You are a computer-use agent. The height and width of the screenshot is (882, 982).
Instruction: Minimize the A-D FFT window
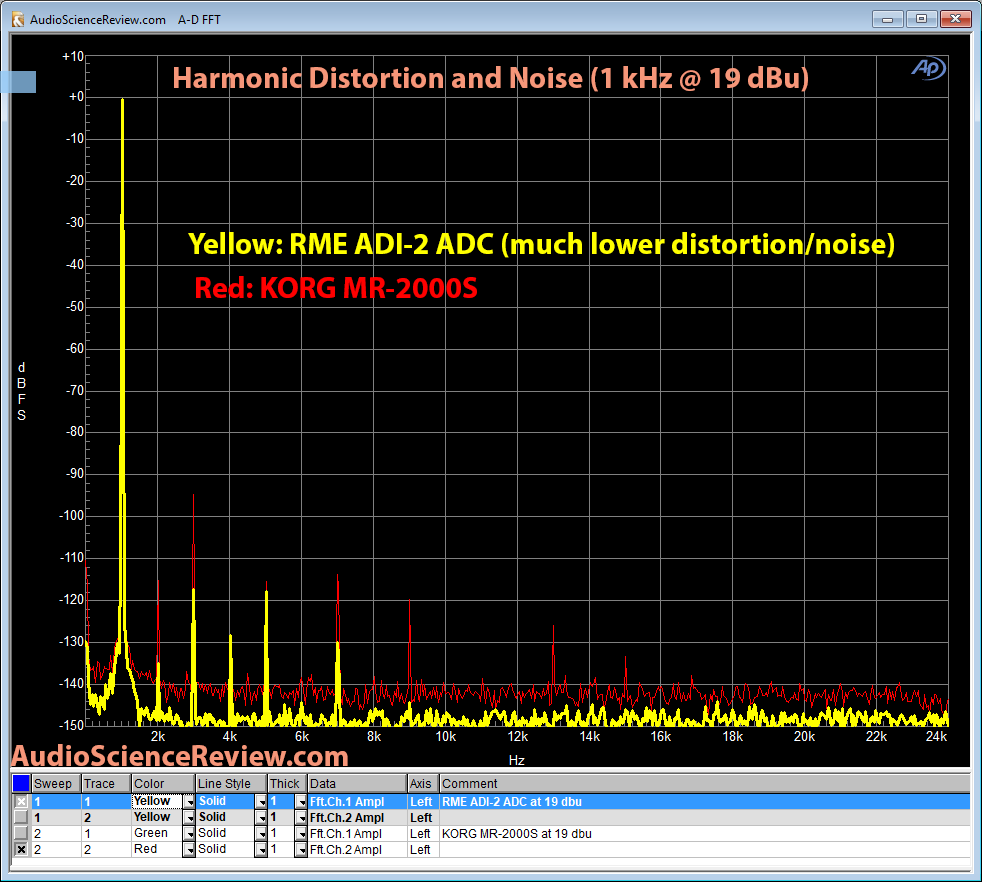tap(887, 19)
